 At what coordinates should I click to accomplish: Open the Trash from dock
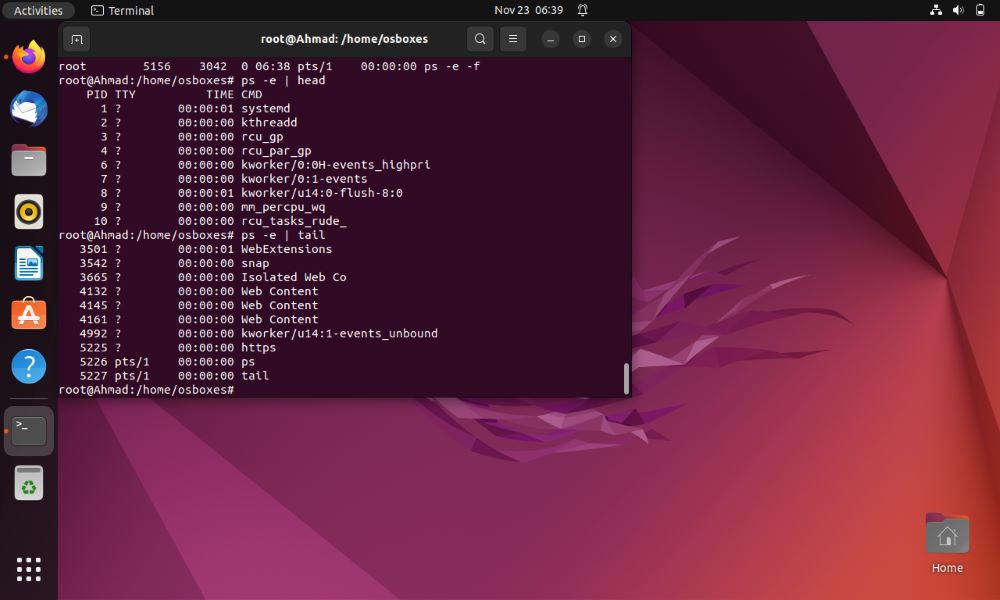click(x=29, y=483)
